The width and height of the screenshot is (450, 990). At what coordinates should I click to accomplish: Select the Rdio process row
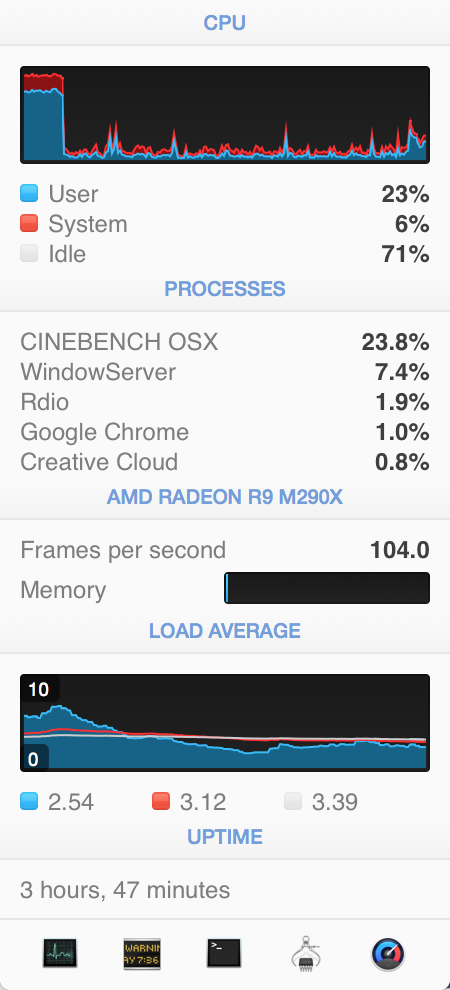coord(225,402)
